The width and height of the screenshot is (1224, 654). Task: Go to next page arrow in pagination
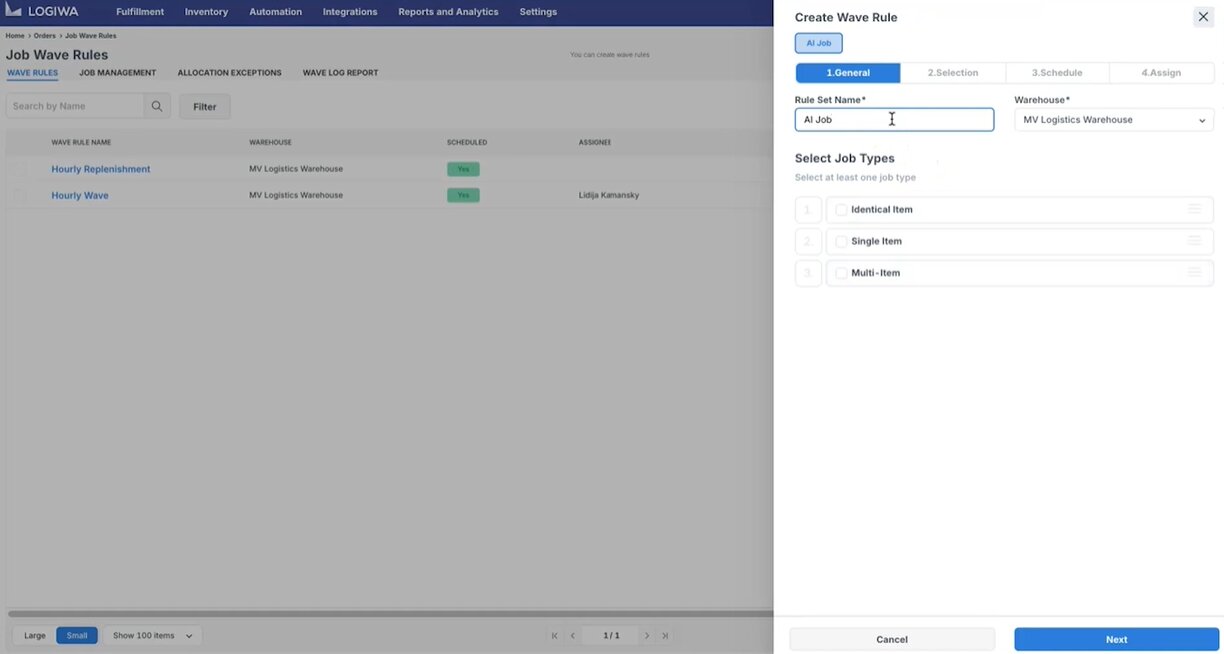point(647,635)
